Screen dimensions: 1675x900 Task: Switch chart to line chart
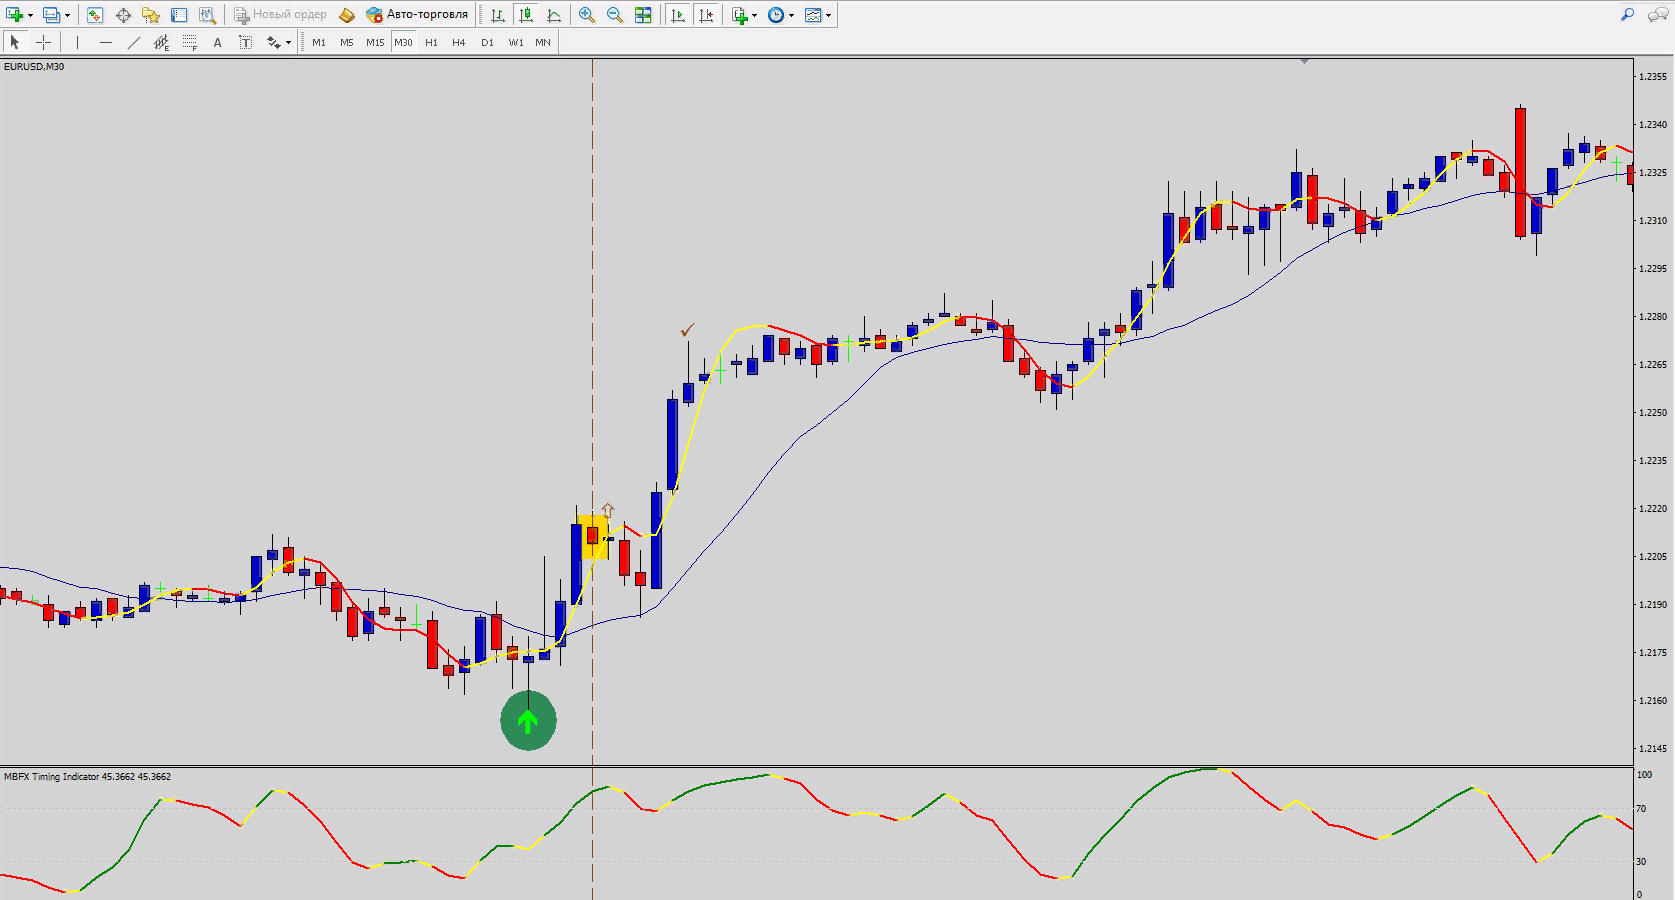click(554, 15)
